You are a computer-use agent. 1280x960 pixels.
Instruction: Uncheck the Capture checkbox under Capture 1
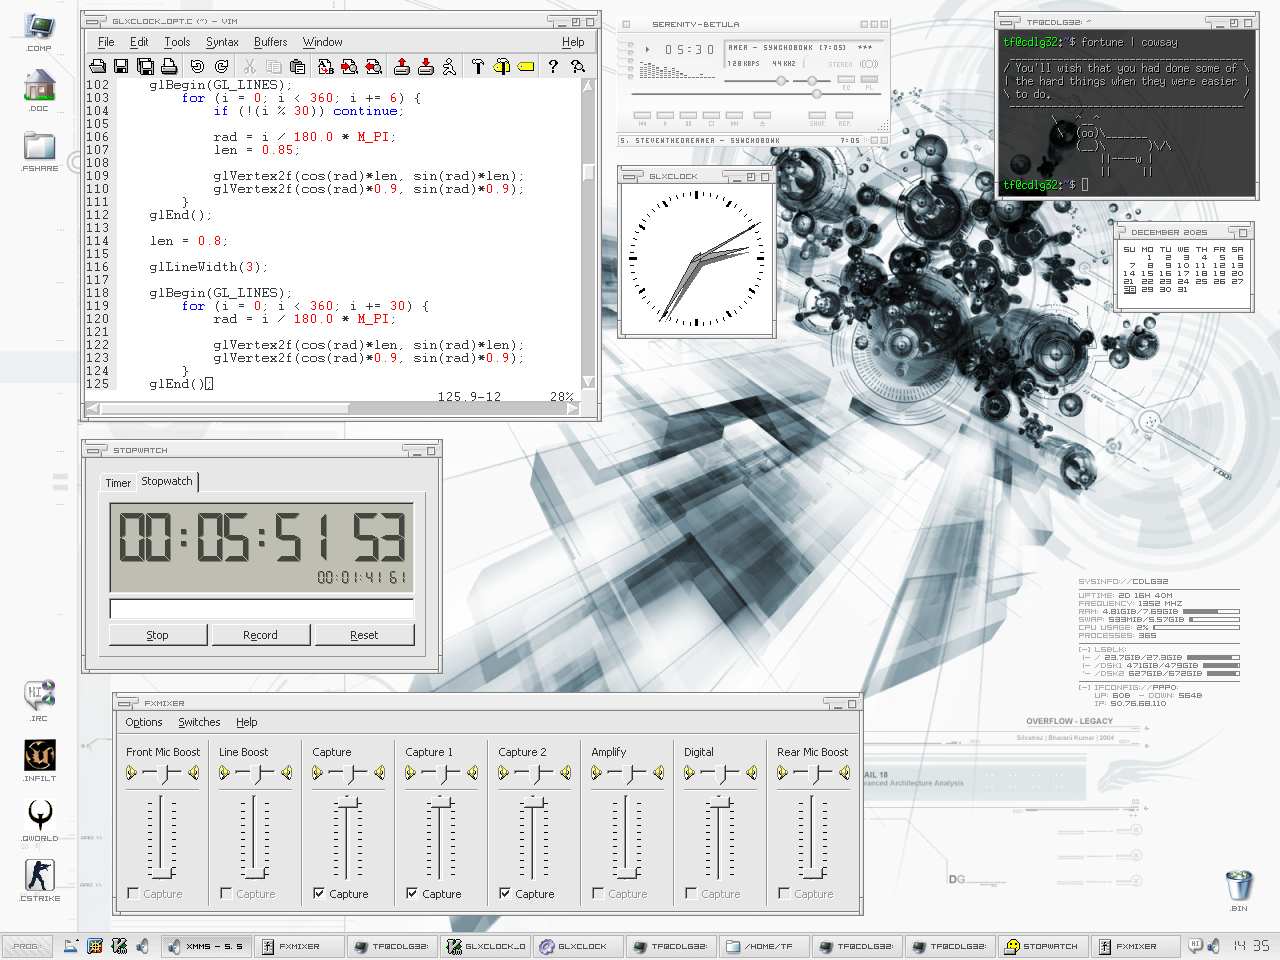[x=412, y=893]
